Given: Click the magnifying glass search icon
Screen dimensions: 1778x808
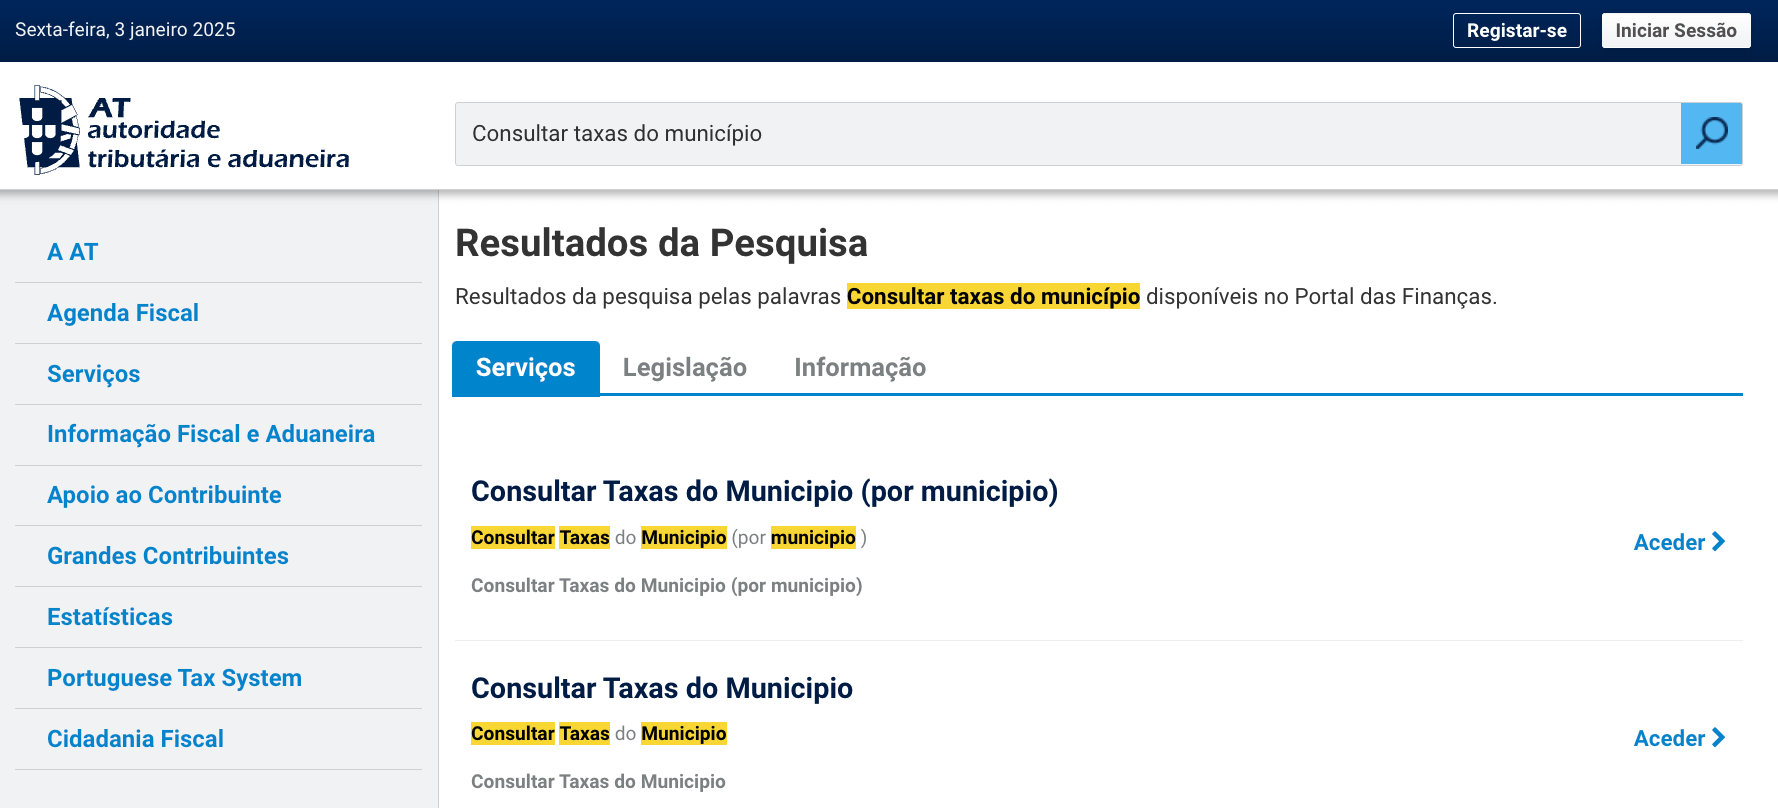Looking at the screenshot, I should coord(1711,133).
